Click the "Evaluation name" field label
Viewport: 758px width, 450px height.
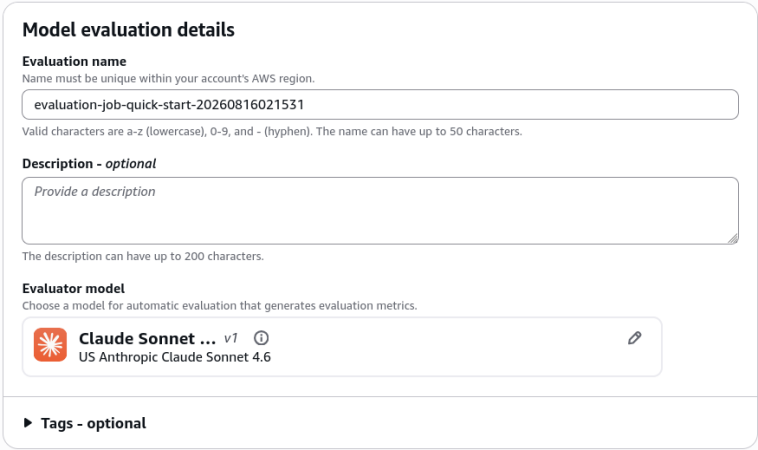(74, 61)
